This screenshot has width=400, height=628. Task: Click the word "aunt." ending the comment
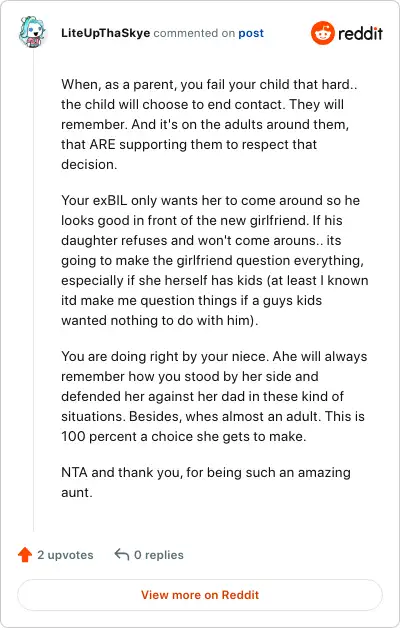point(76,493)
